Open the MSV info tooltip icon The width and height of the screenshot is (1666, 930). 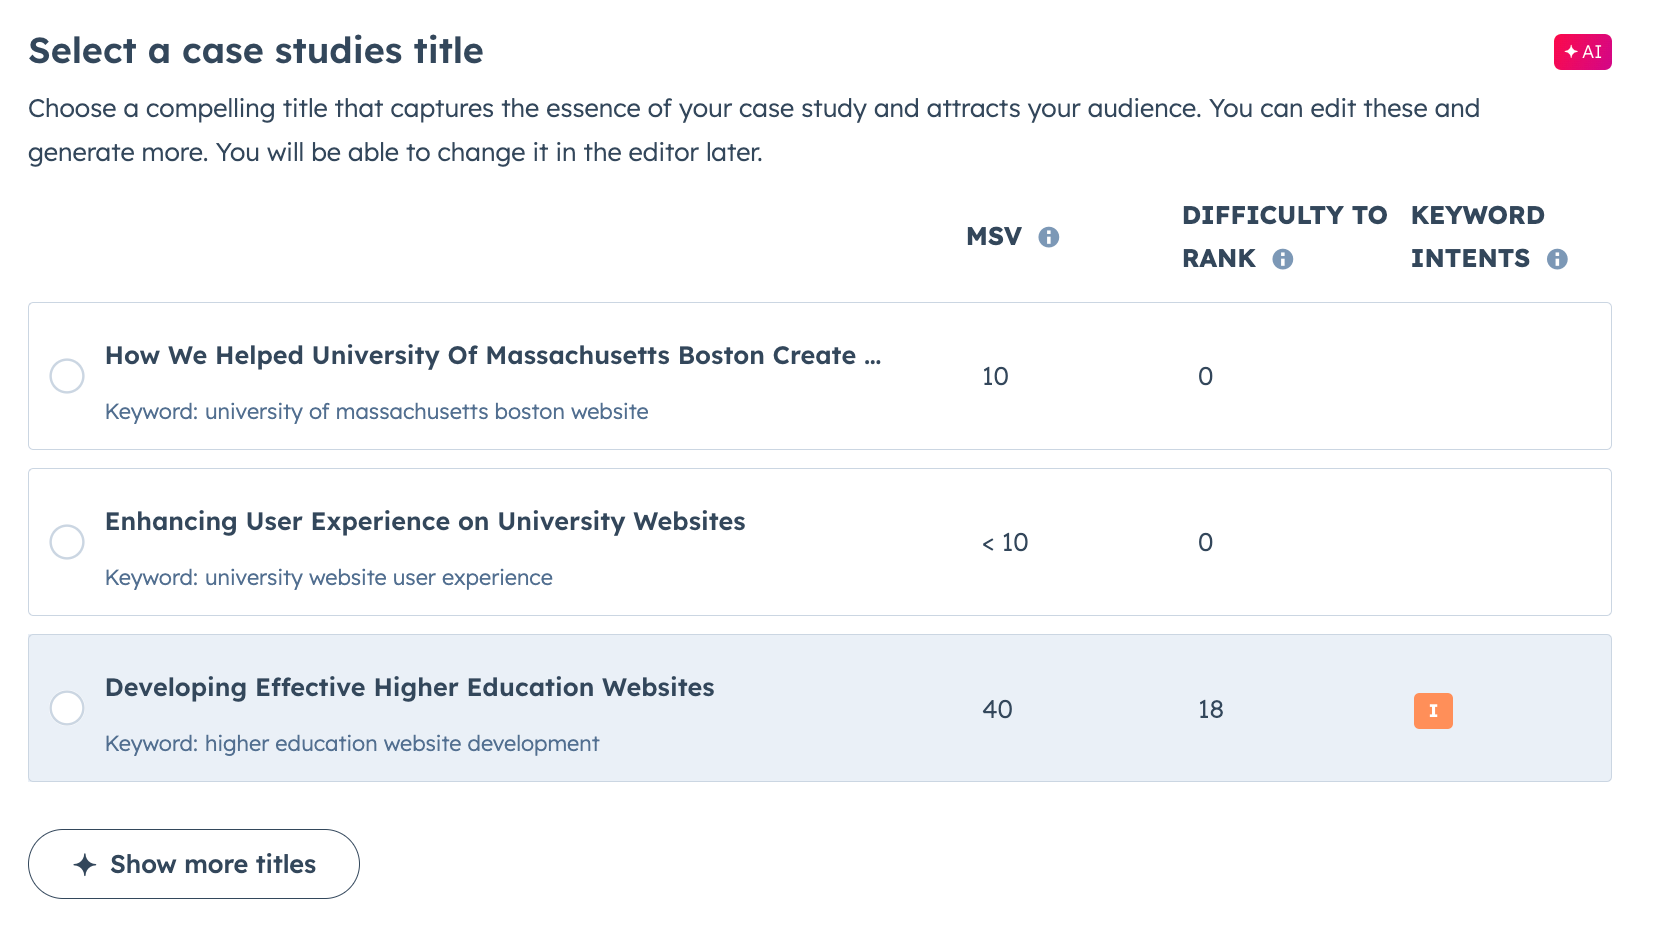click(x=1048, y=237)
